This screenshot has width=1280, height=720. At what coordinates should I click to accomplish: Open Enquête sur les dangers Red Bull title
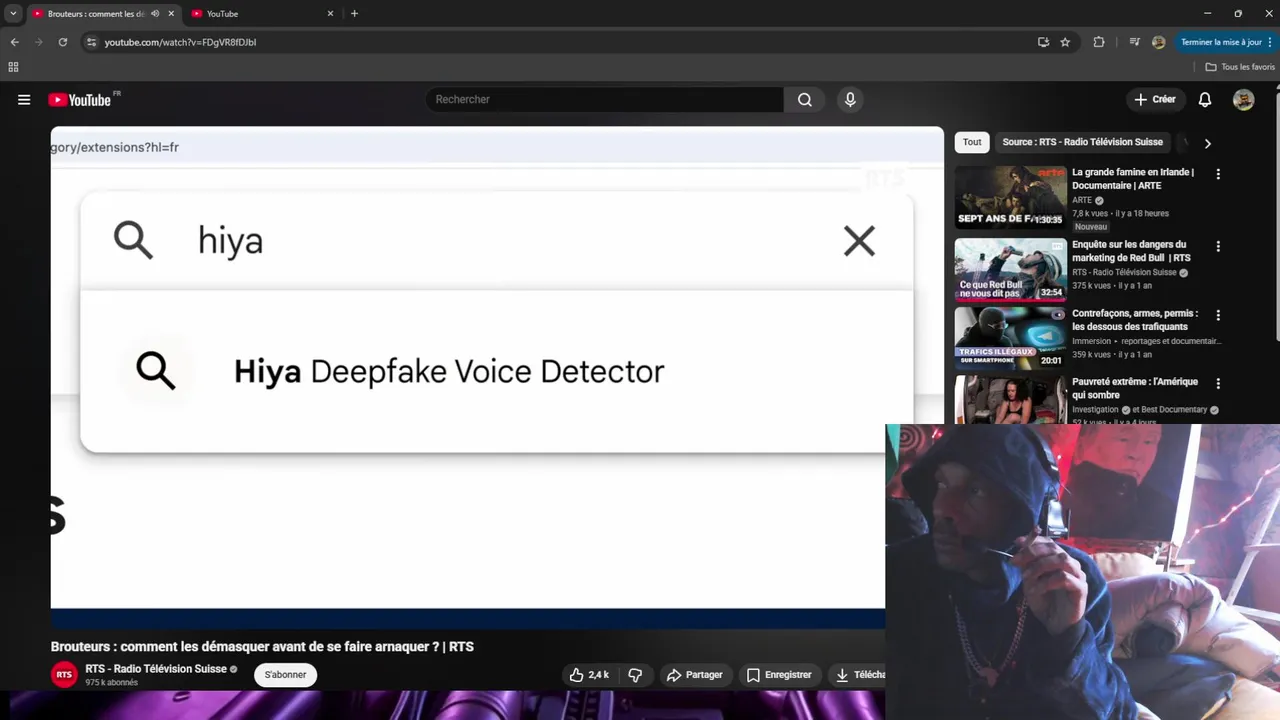(1131, 251)
